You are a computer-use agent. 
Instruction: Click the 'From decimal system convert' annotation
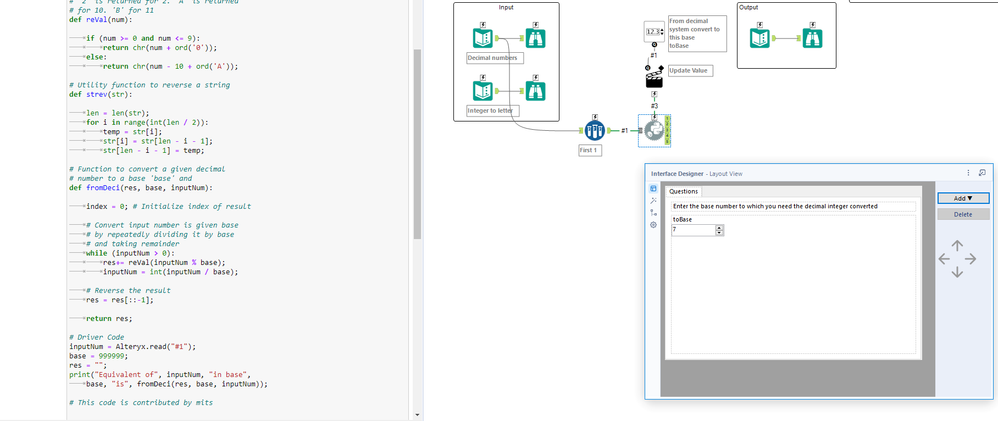696,33
